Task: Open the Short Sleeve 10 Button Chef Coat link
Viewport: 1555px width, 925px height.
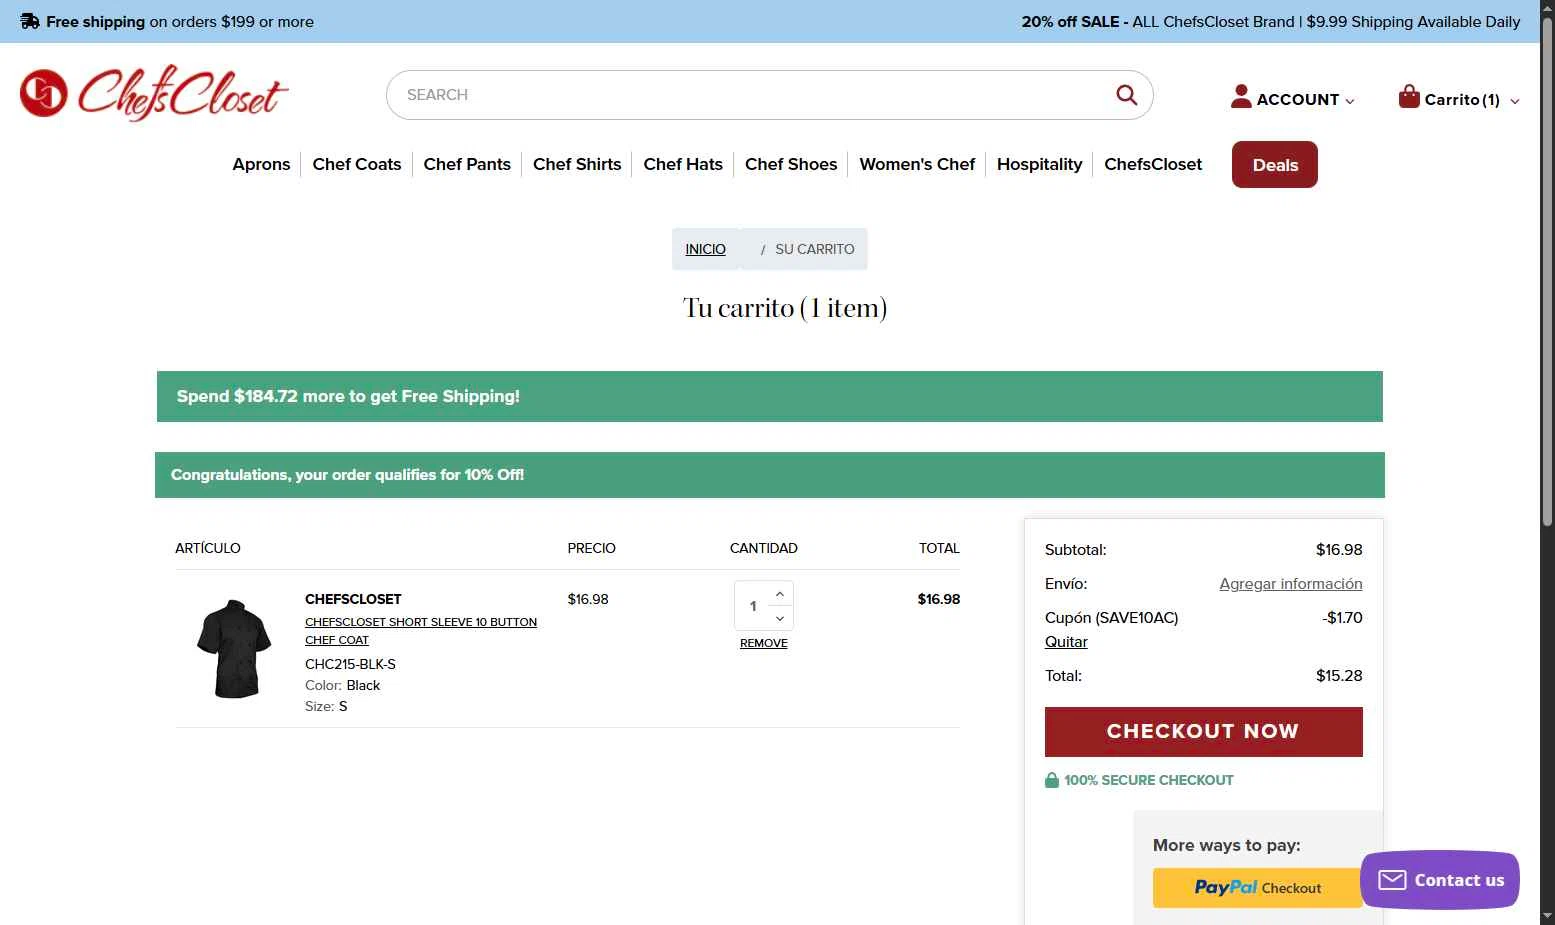Action: tap(421, 631)
